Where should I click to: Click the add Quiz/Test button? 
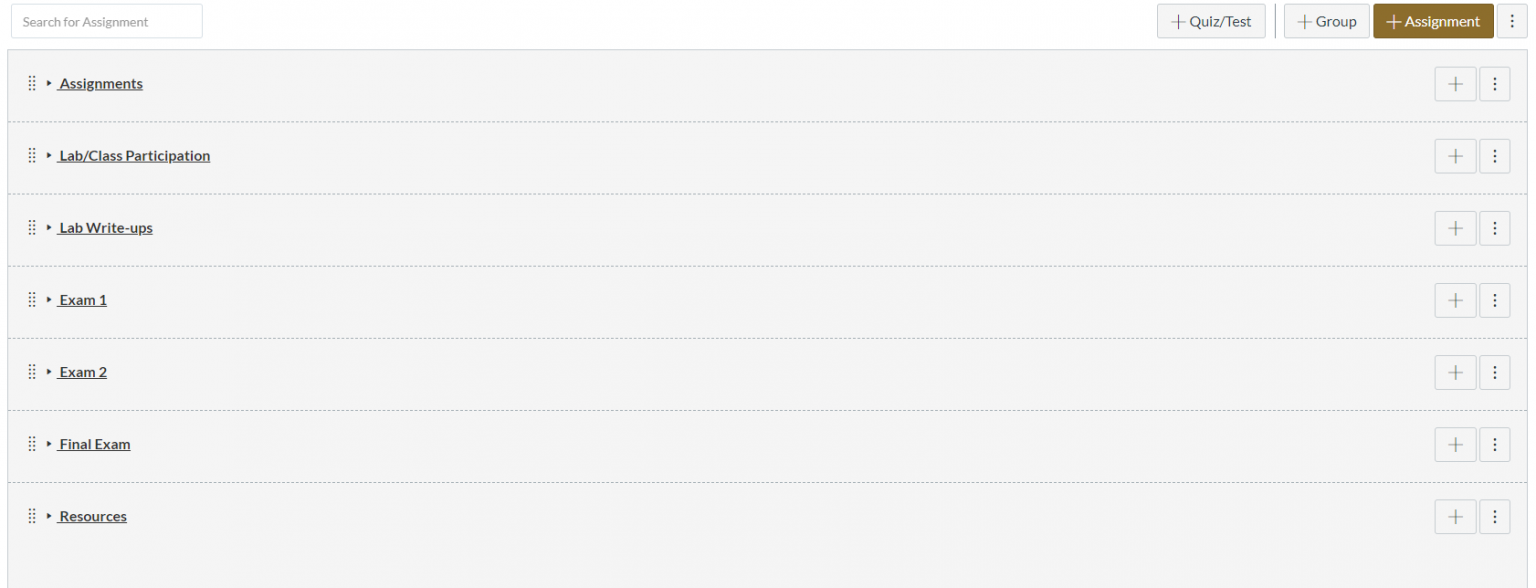(x=1211, y=21)
